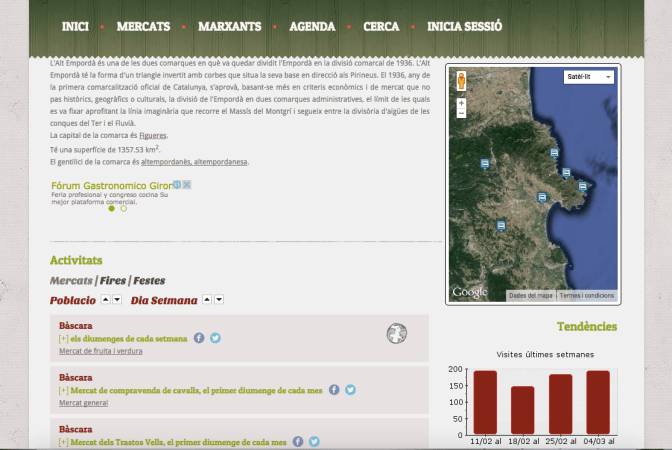Select the first ad carousel dot
672x450 pixels.
coord(111,209)
